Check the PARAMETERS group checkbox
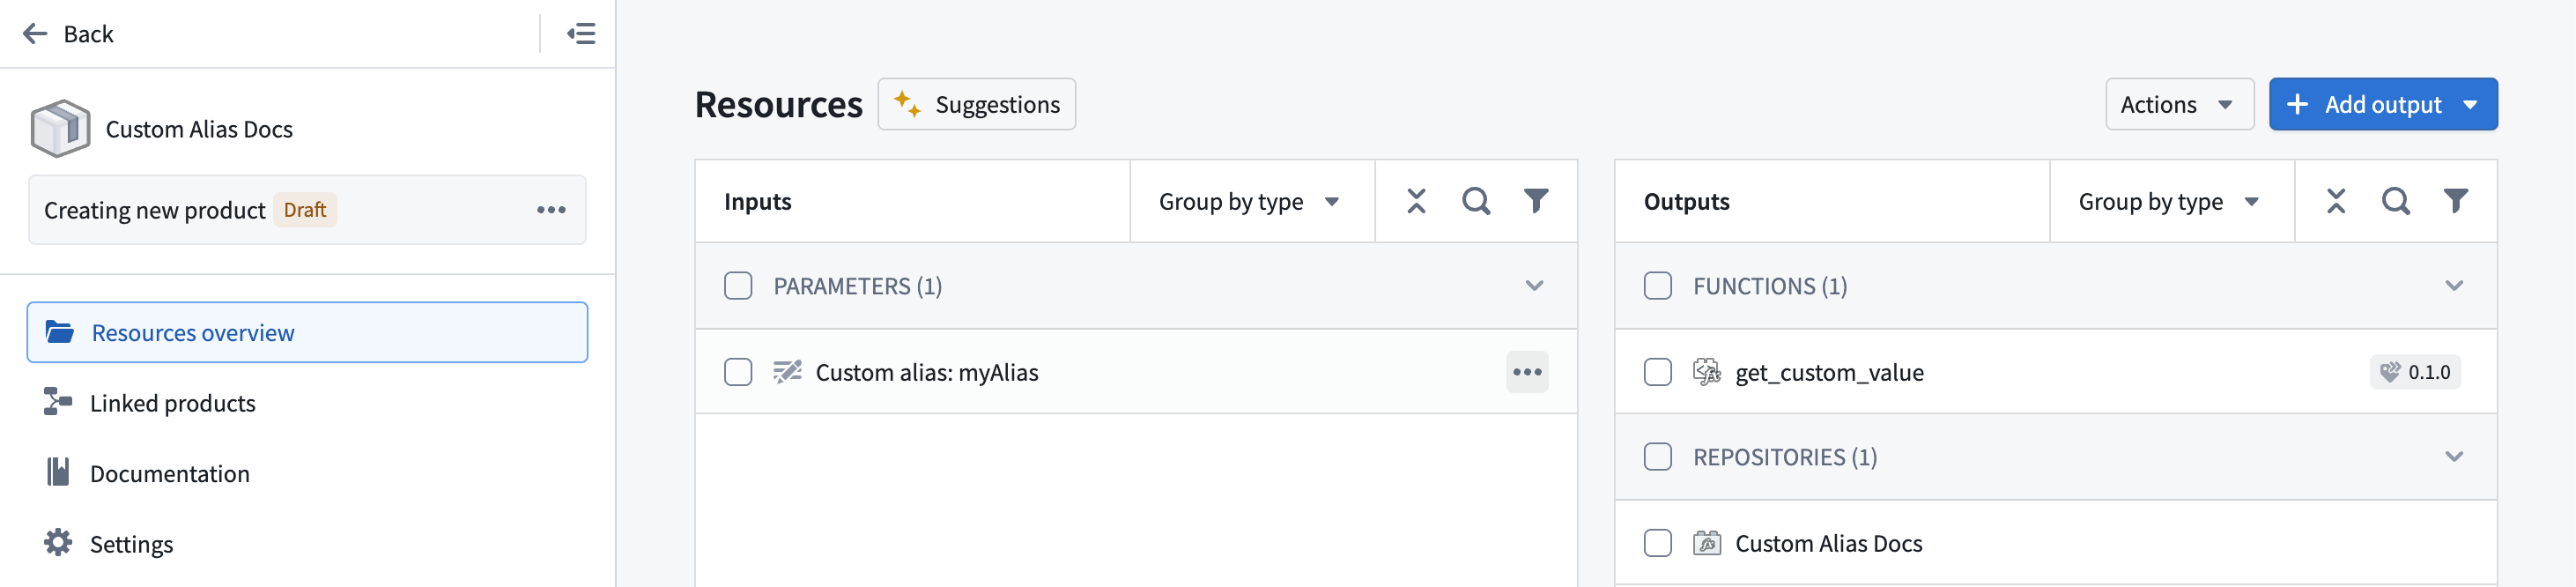 tap(738, 286)
